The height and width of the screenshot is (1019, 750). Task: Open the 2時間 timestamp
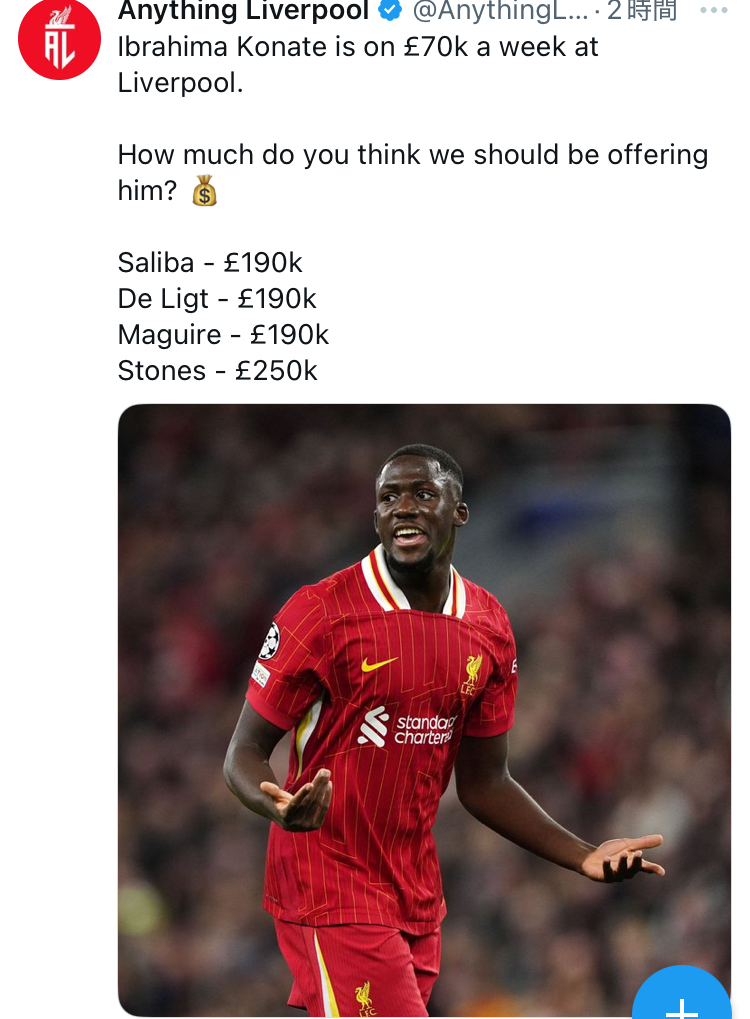click(x=642, y=10)
